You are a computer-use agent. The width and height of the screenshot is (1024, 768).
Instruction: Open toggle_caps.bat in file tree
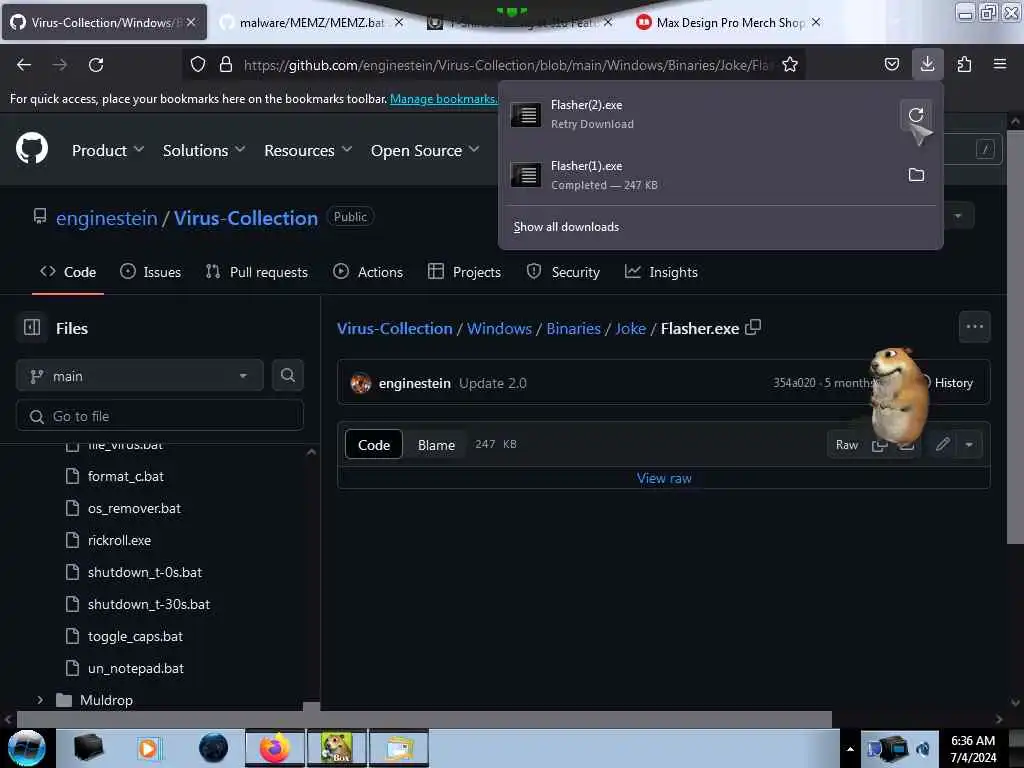coord(135,637)
